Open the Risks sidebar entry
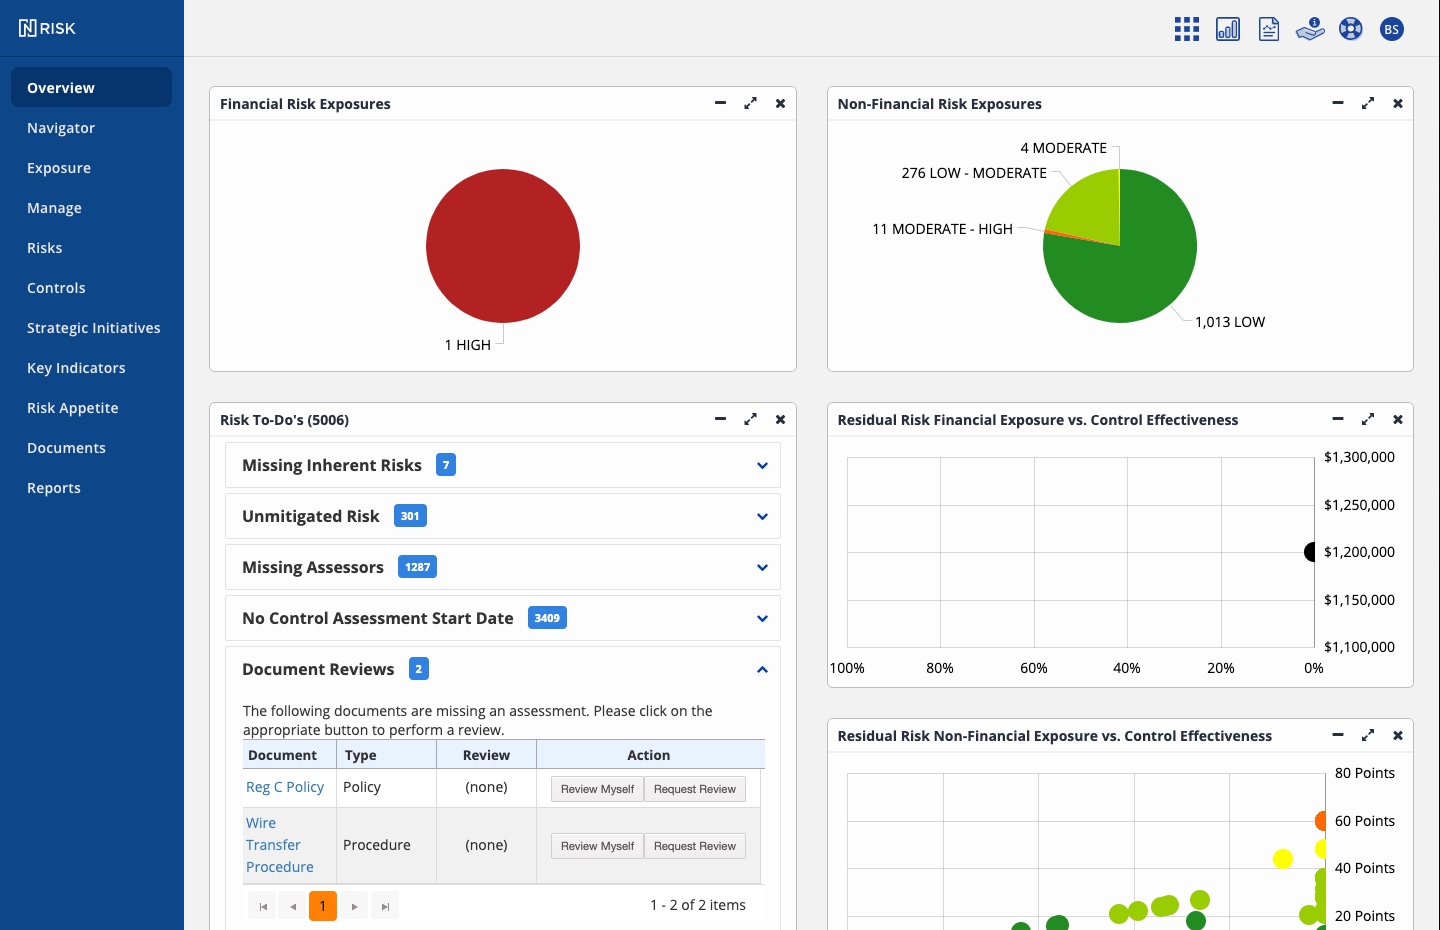The height and width of the screenshot is (930, 1440). click(45, 247)
